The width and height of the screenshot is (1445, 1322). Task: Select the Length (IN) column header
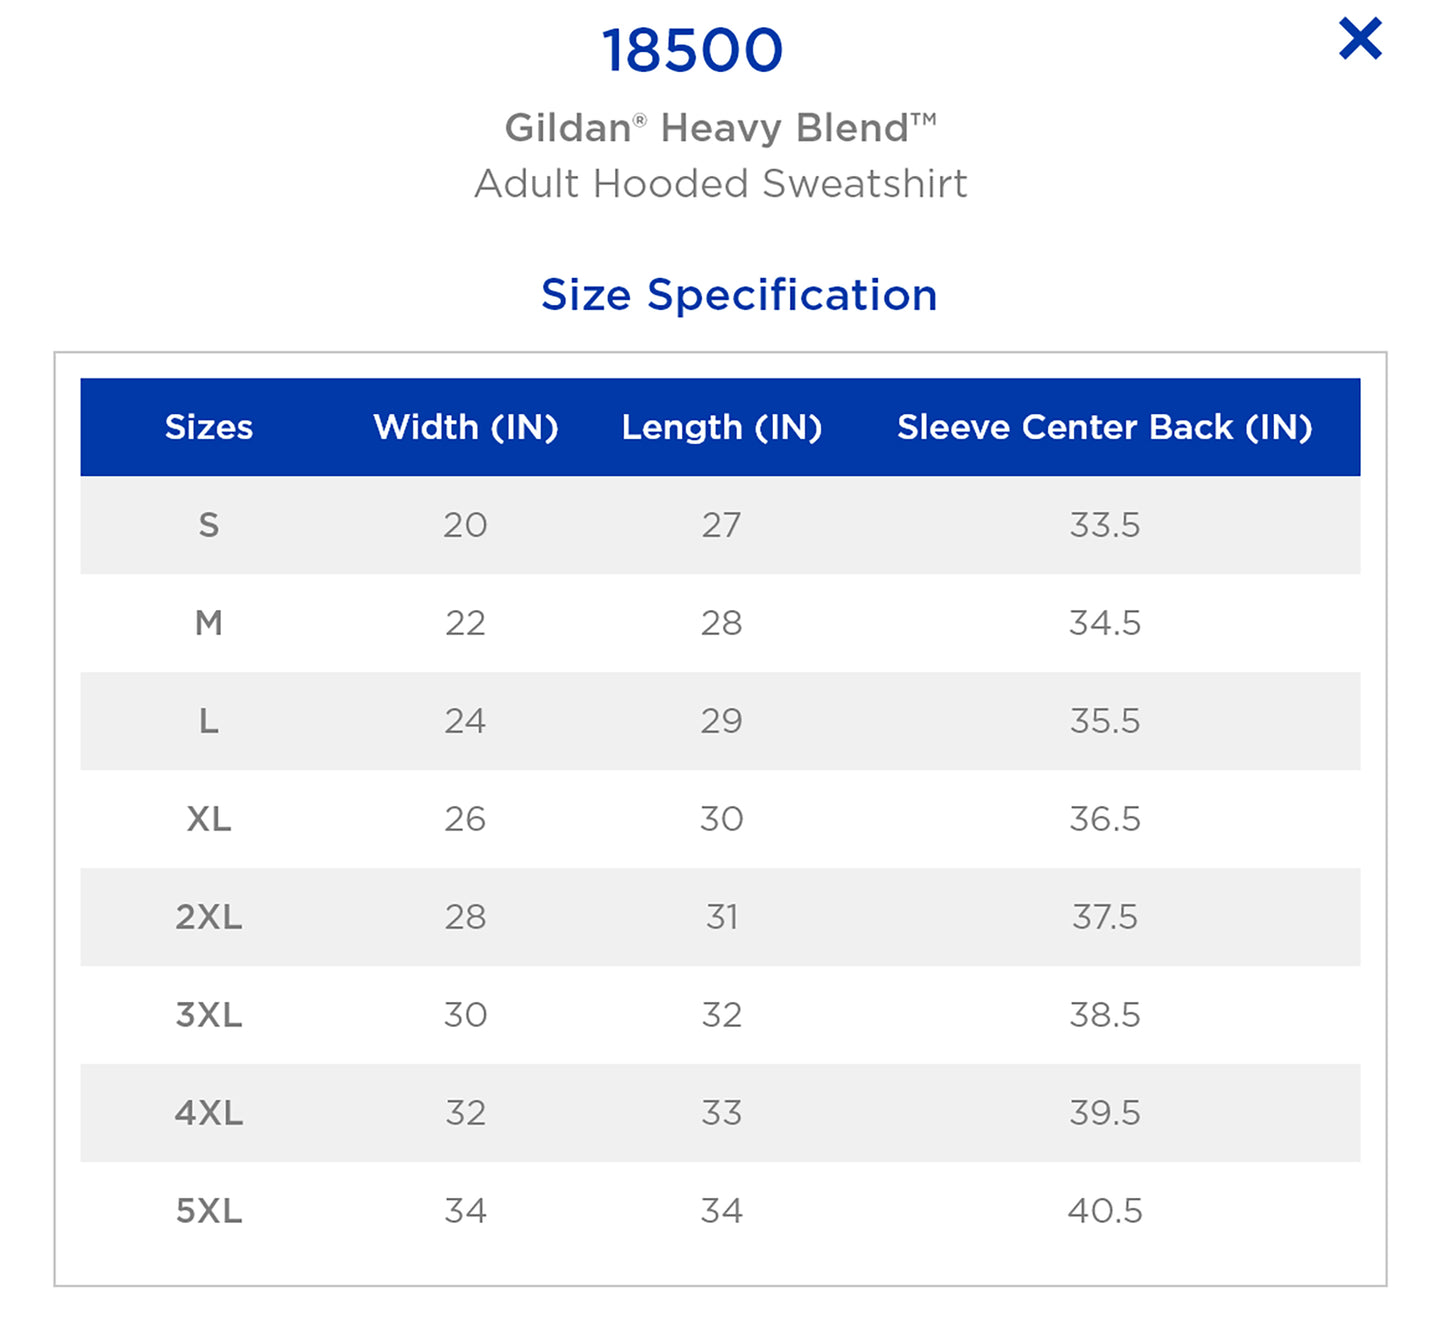[721, 427]
